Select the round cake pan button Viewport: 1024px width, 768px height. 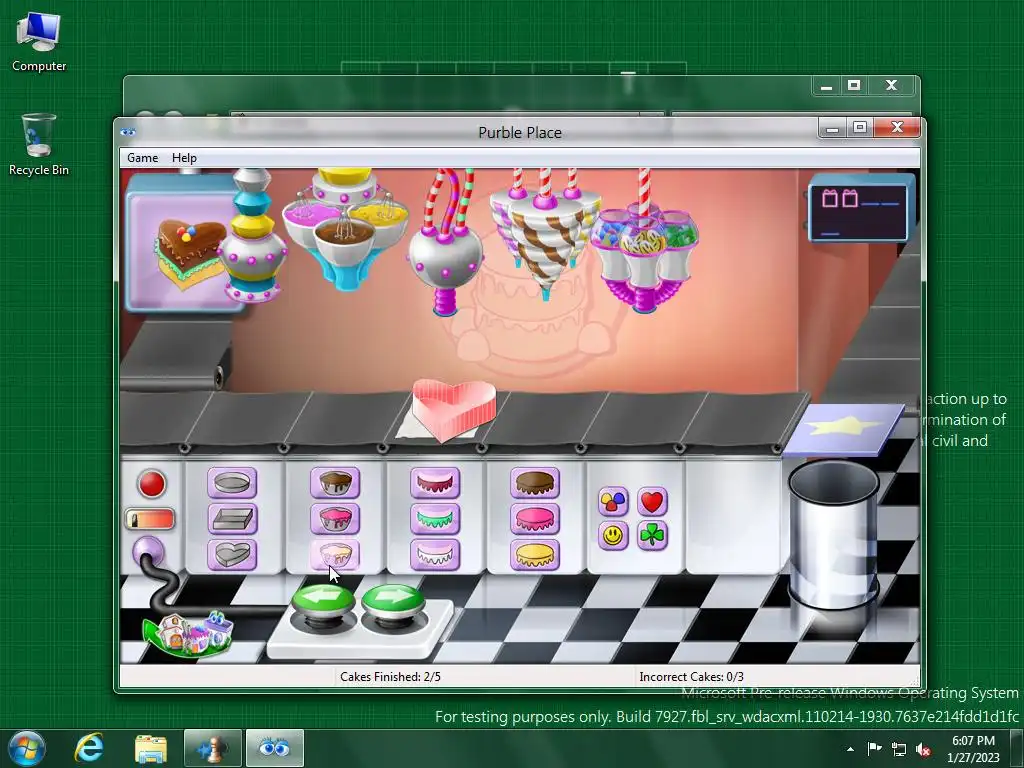[x=232, y=483]
